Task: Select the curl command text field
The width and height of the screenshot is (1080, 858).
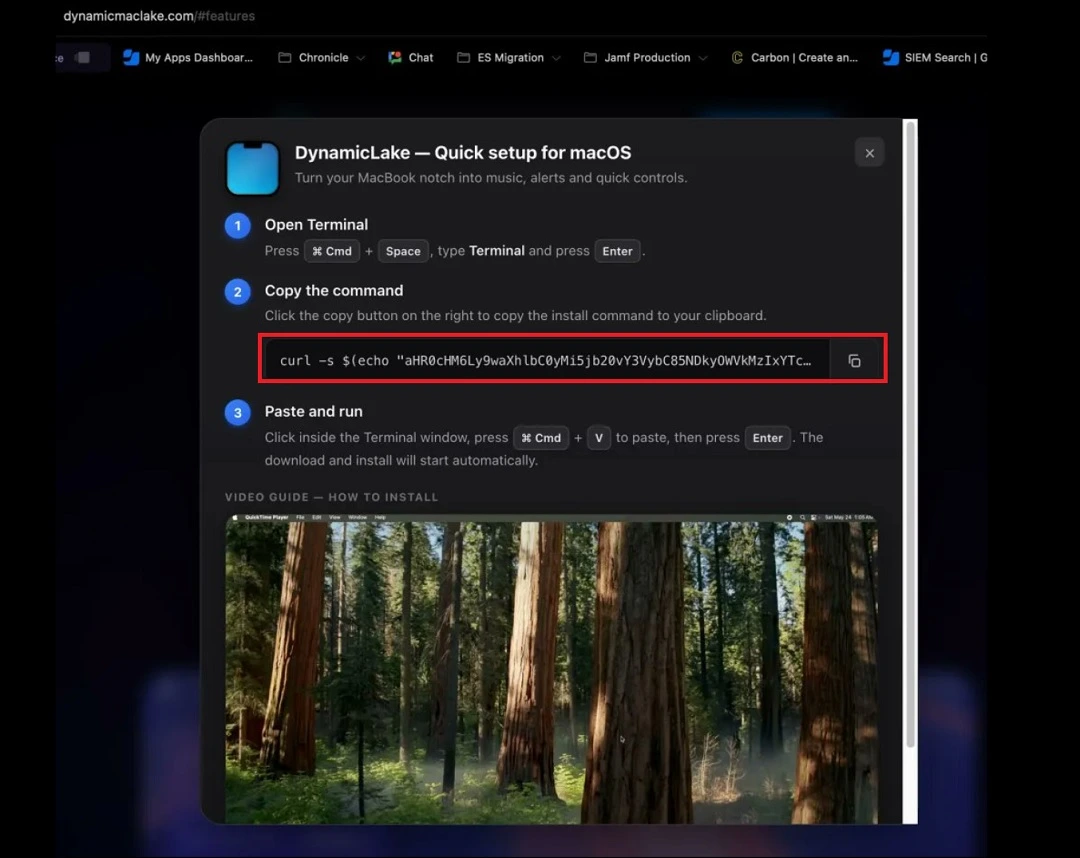Action: tap(547, 360)
